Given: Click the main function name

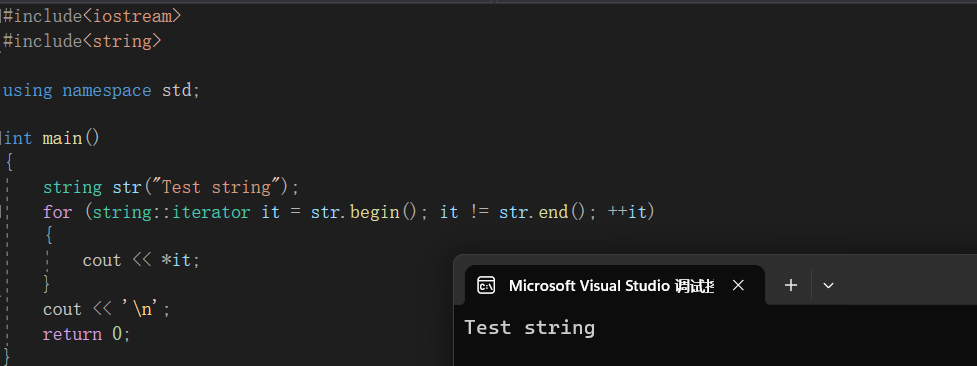Looking at the screenshot, I should pos(62,138).
